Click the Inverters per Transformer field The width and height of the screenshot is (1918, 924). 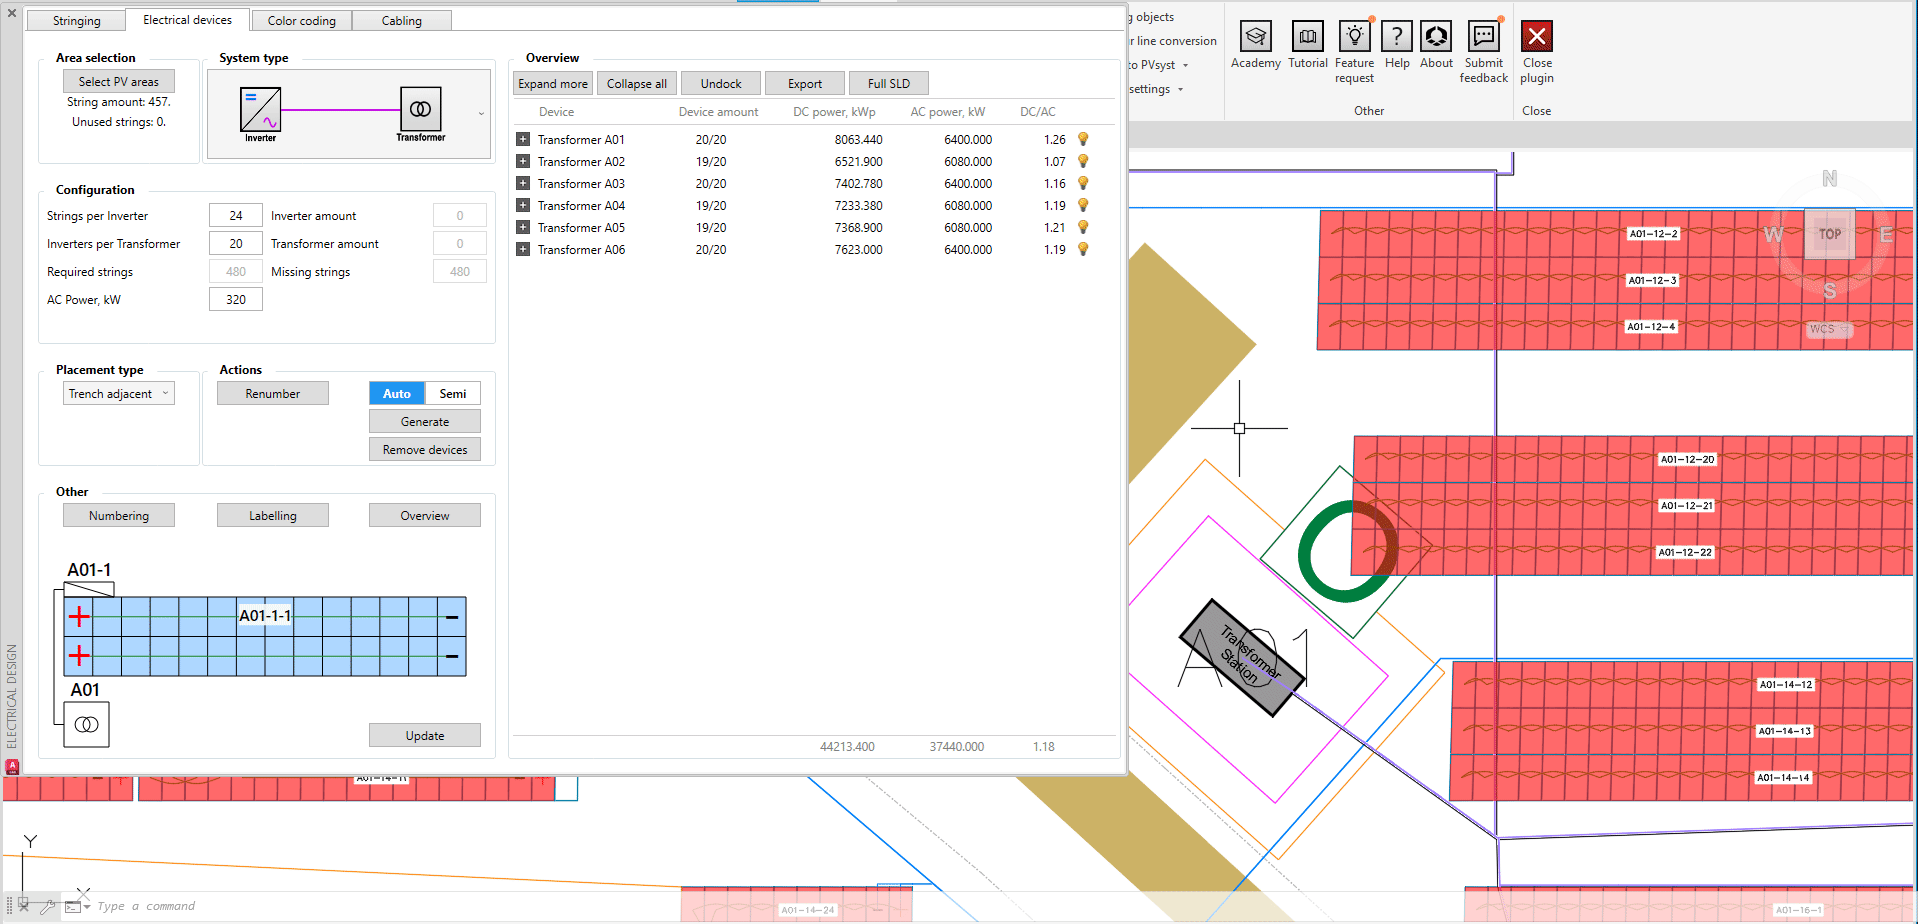point(236,243)
